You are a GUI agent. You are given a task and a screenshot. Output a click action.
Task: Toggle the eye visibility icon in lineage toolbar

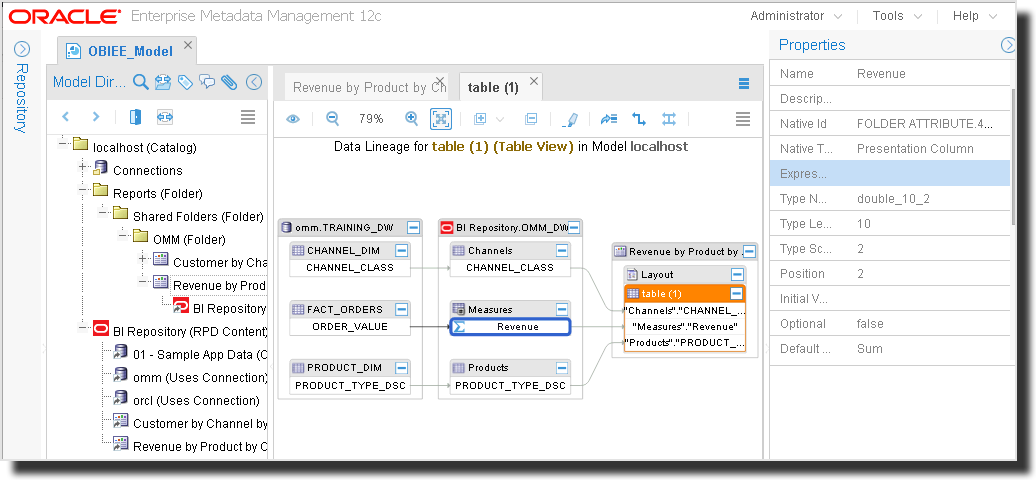[293, 119]
